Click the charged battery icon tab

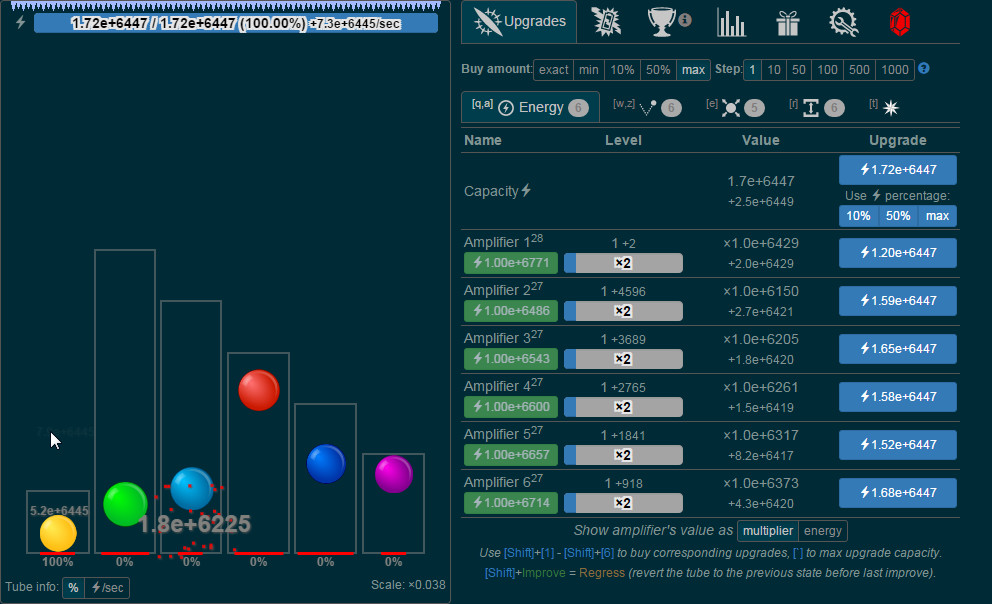point(606,22)
